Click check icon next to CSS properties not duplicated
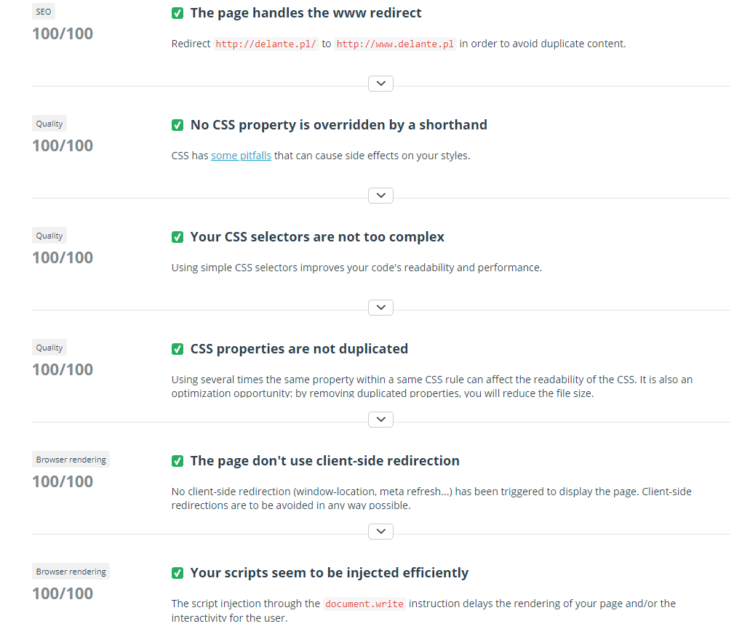This screenshot has width=750, height=629. tap(177, 349)
